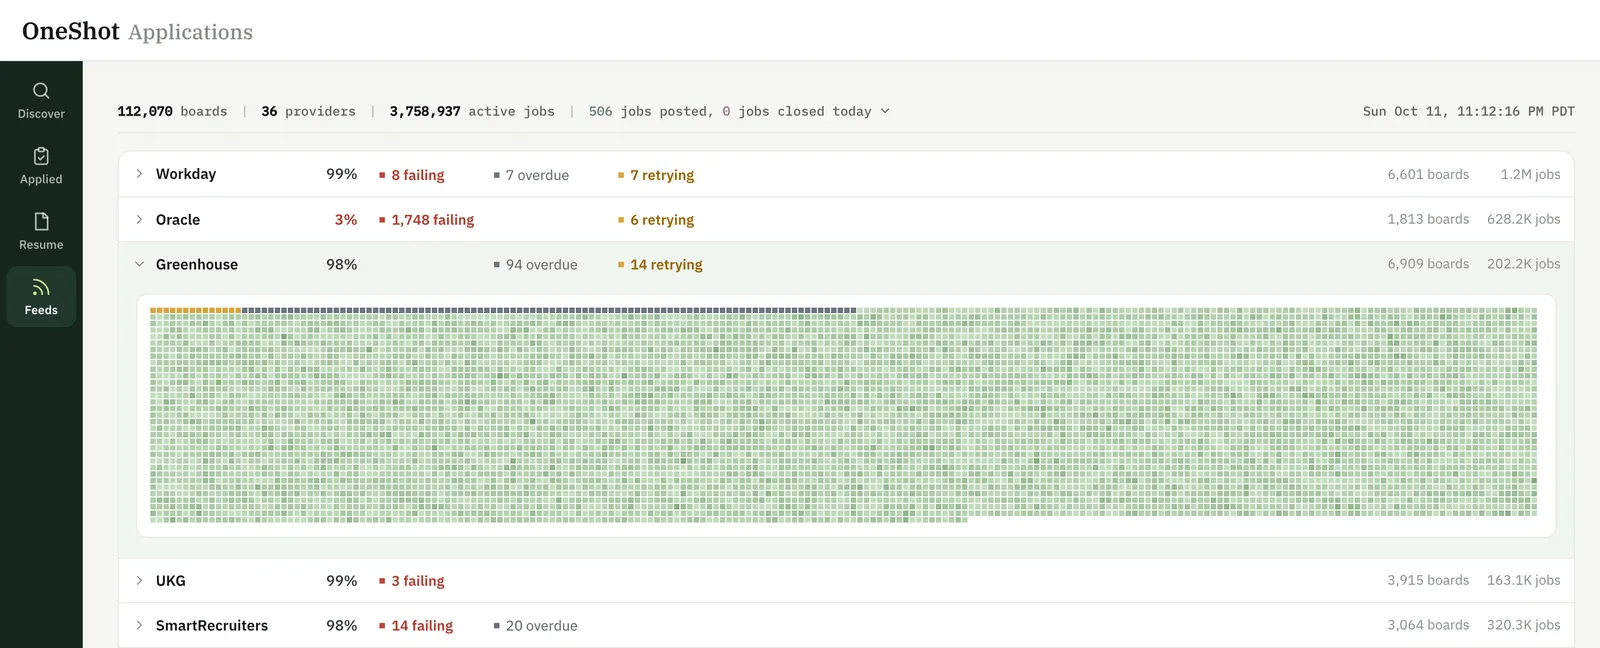Click Greenhouse's 98% health percentage
Viewport: 1600px width, 648px height.
pos(341,264)
